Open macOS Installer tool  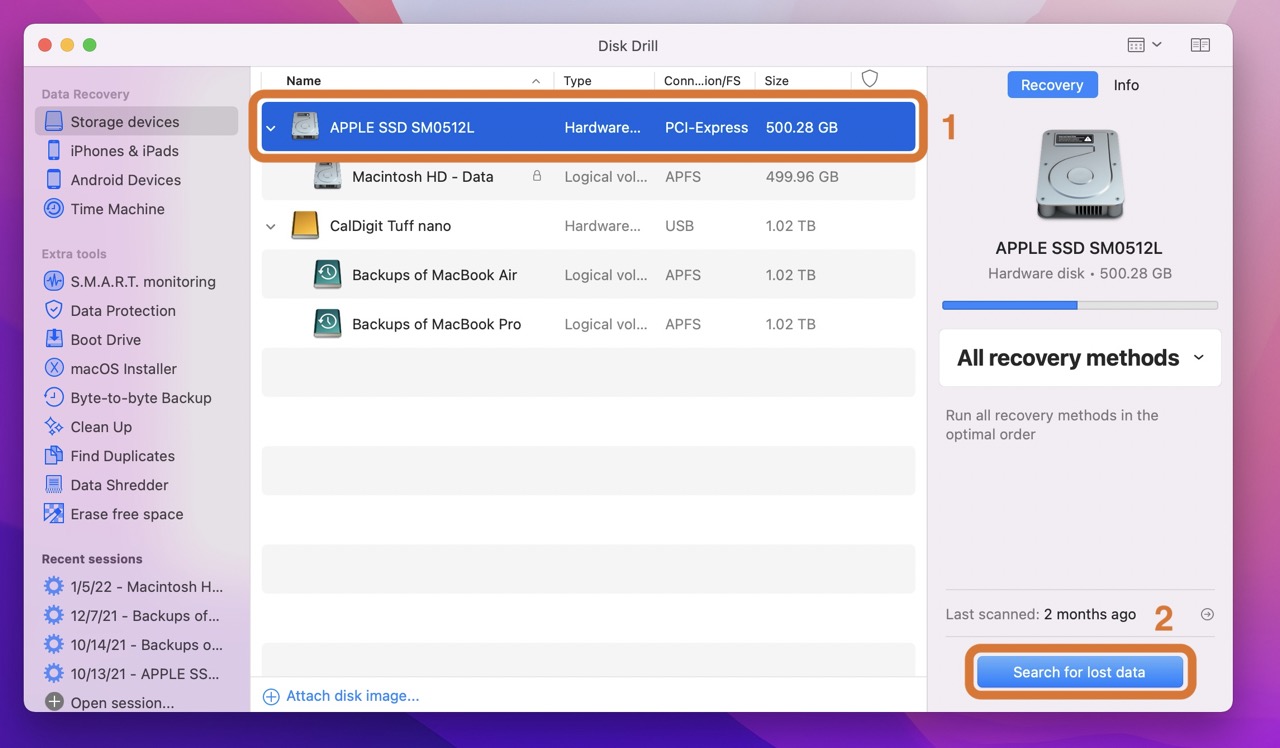tap(123, 369)
